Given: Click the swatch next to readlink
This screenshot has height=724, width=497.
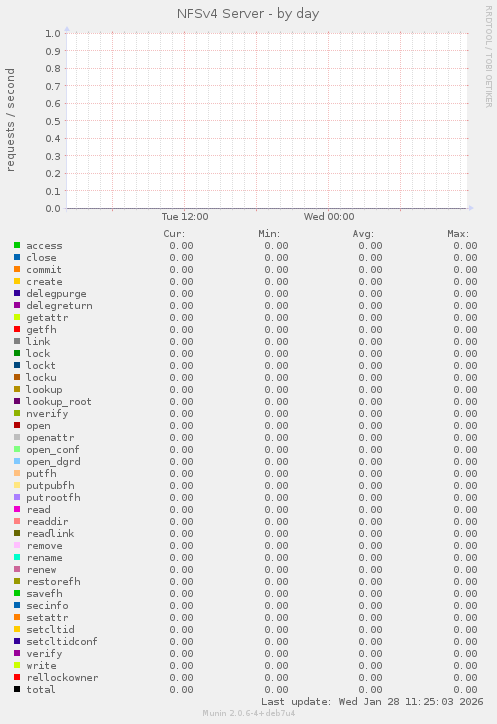Looking at the screenshot, I should [x=17, y=533].
